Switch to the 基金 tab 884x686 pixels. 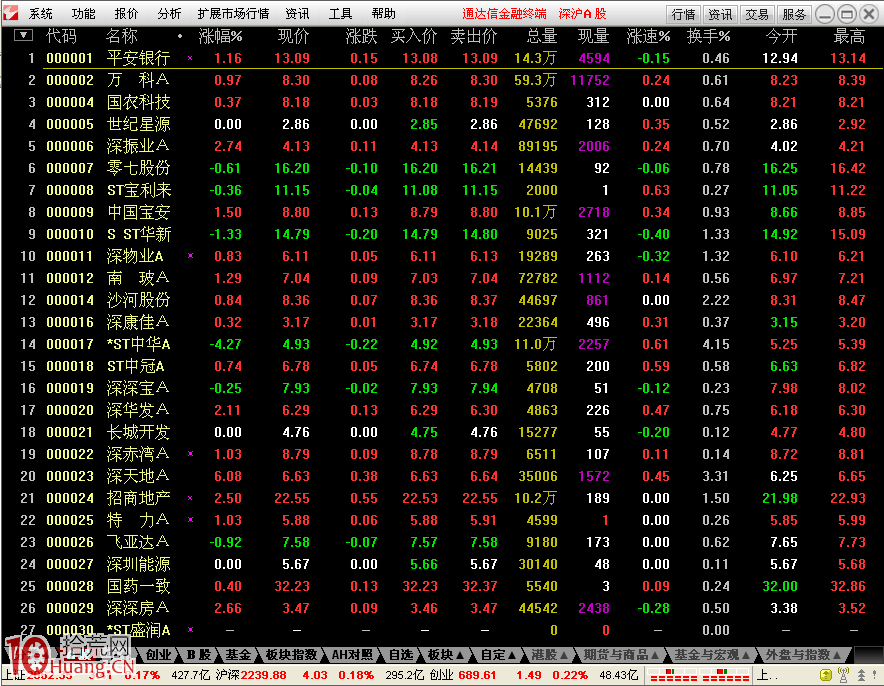pyautogui.click(x=238, y=655)
